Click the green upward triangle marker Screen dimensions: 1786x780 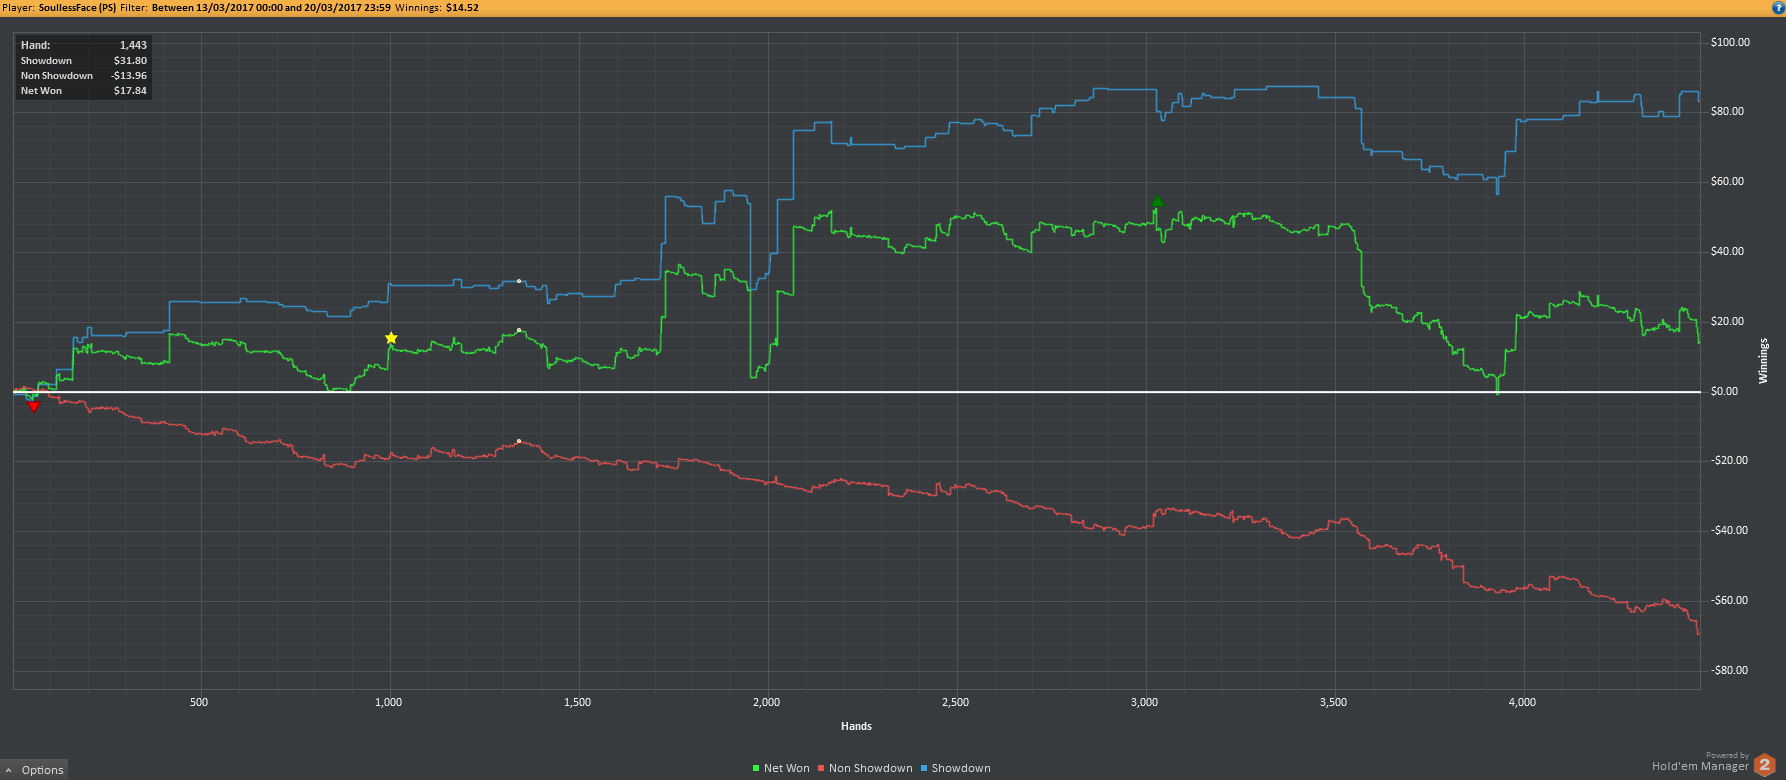1157,202
